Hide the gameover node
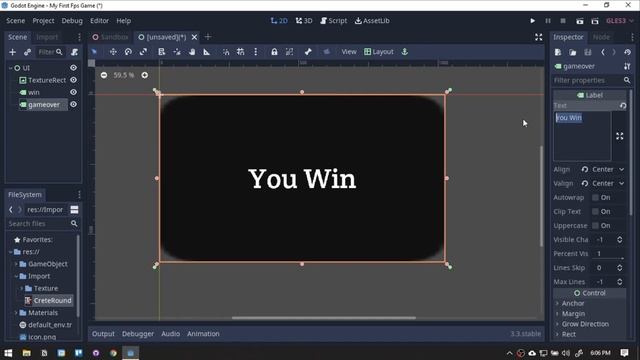 (x=73, y=104)
